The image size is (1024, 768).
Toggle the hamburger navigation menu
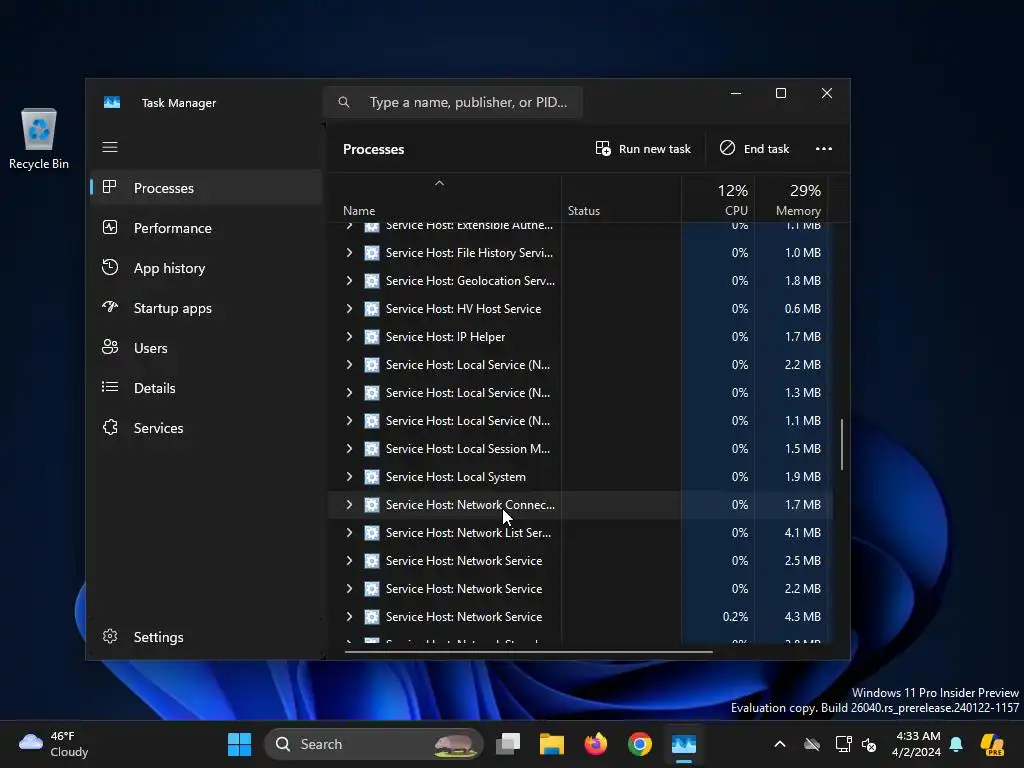click(110, 147)
